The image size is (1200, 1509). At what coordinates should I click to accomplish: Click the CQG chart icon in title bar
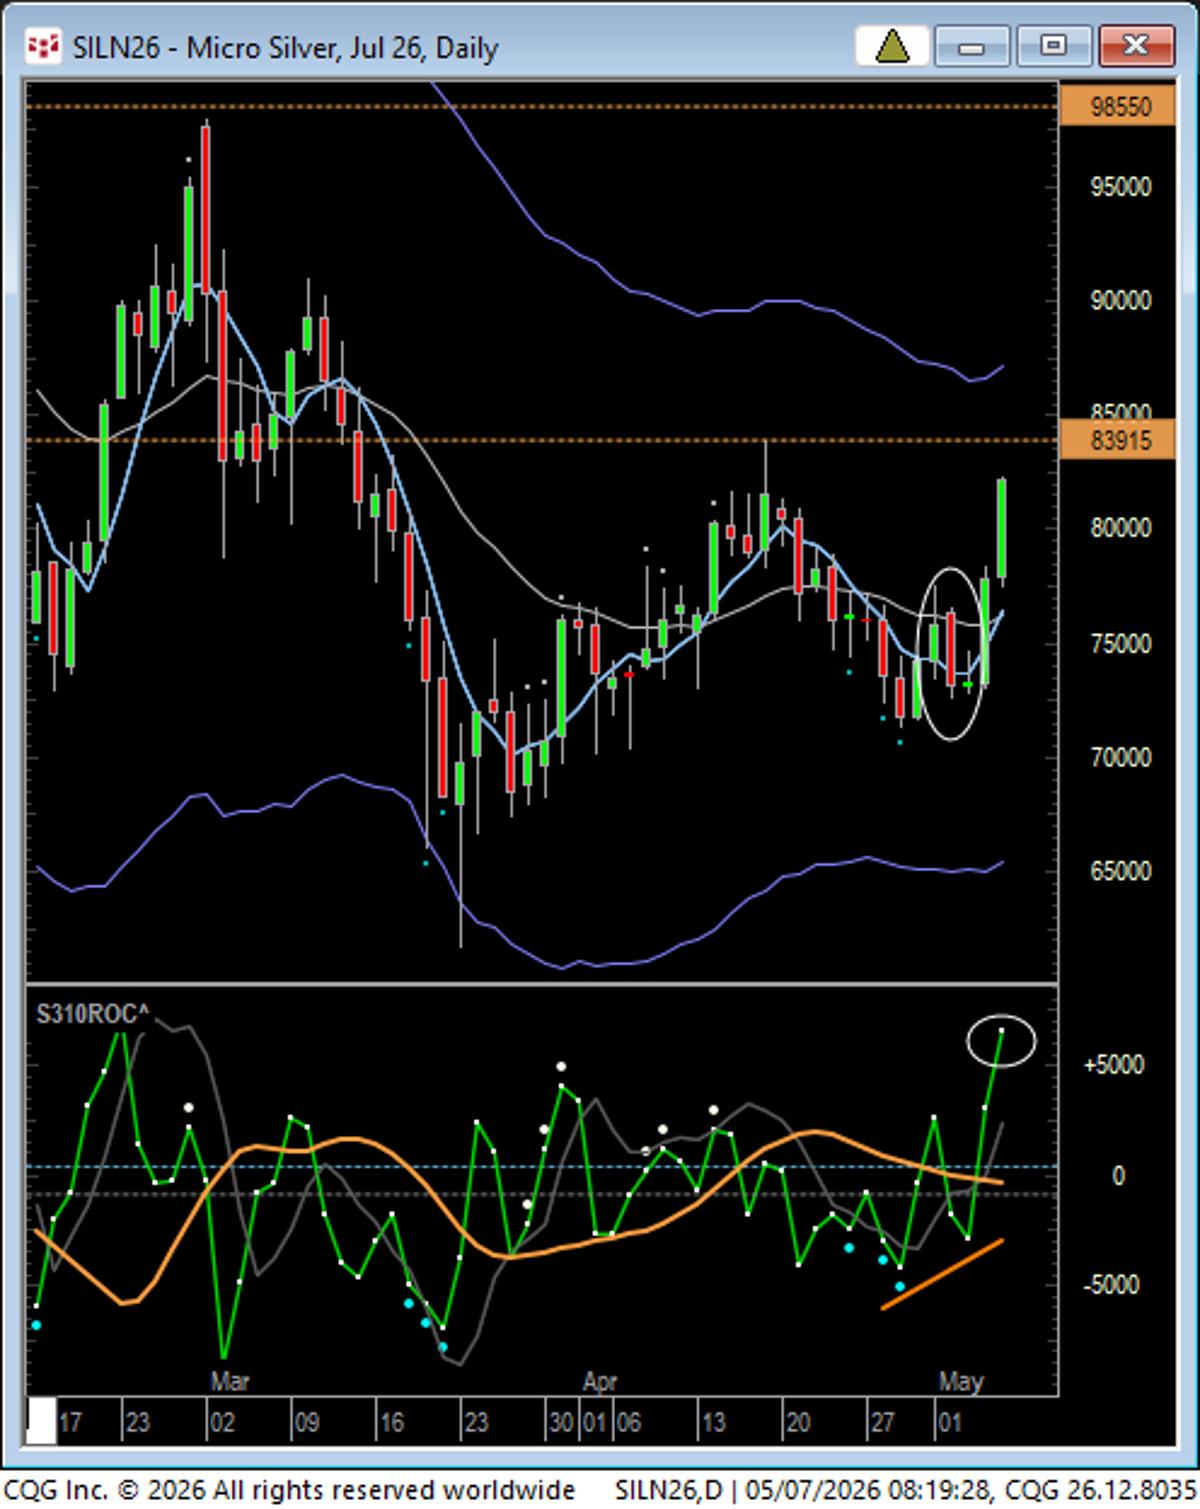42,47
